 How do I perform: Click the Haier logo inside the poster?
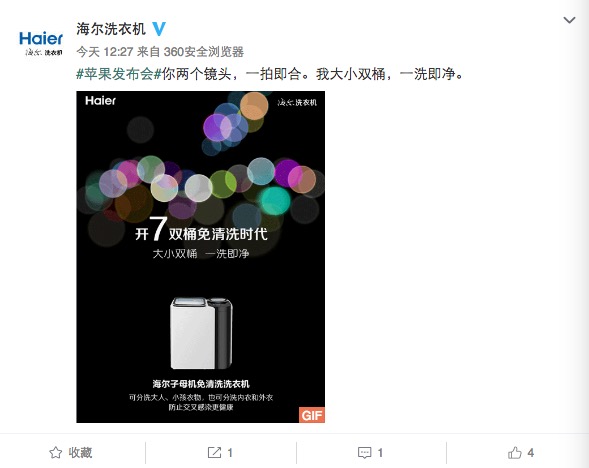point(100,101)
